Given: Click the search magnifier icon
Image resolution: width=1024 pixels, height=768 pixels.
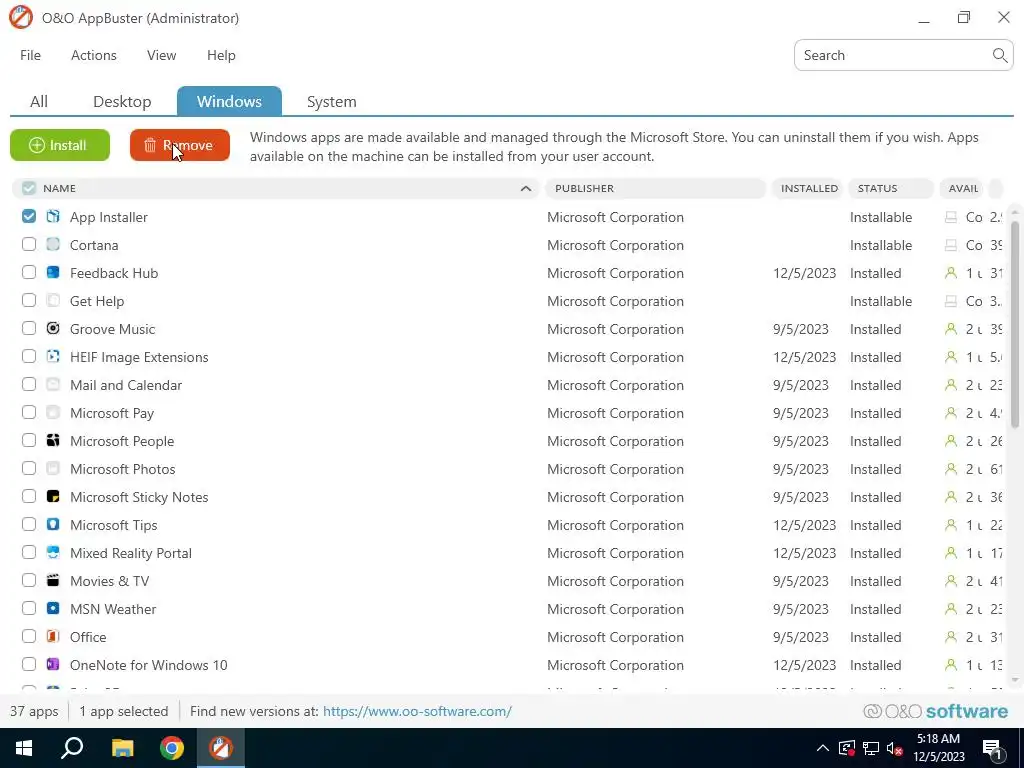Looking at the screenshot, I should [x=999, y=55].
